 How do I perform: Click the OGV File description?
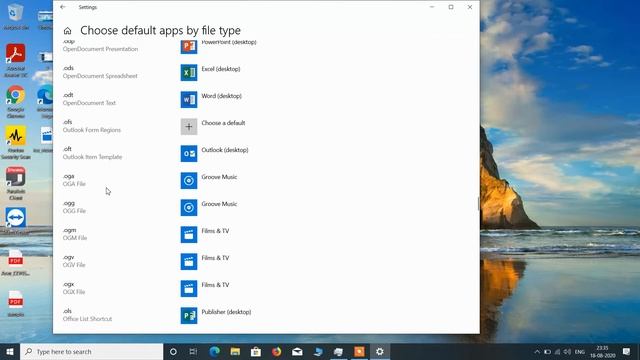coord(74,264)
